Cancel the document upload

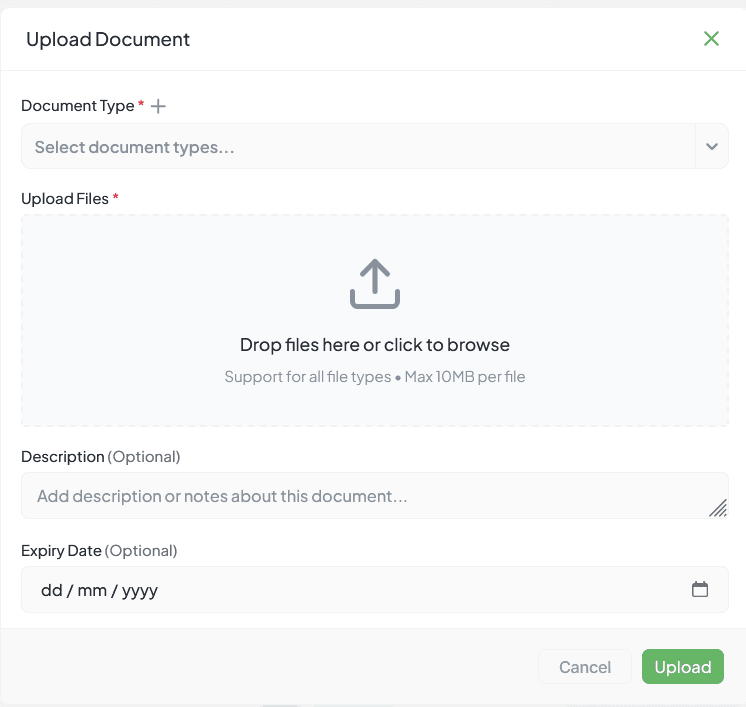tap(585, 667)
